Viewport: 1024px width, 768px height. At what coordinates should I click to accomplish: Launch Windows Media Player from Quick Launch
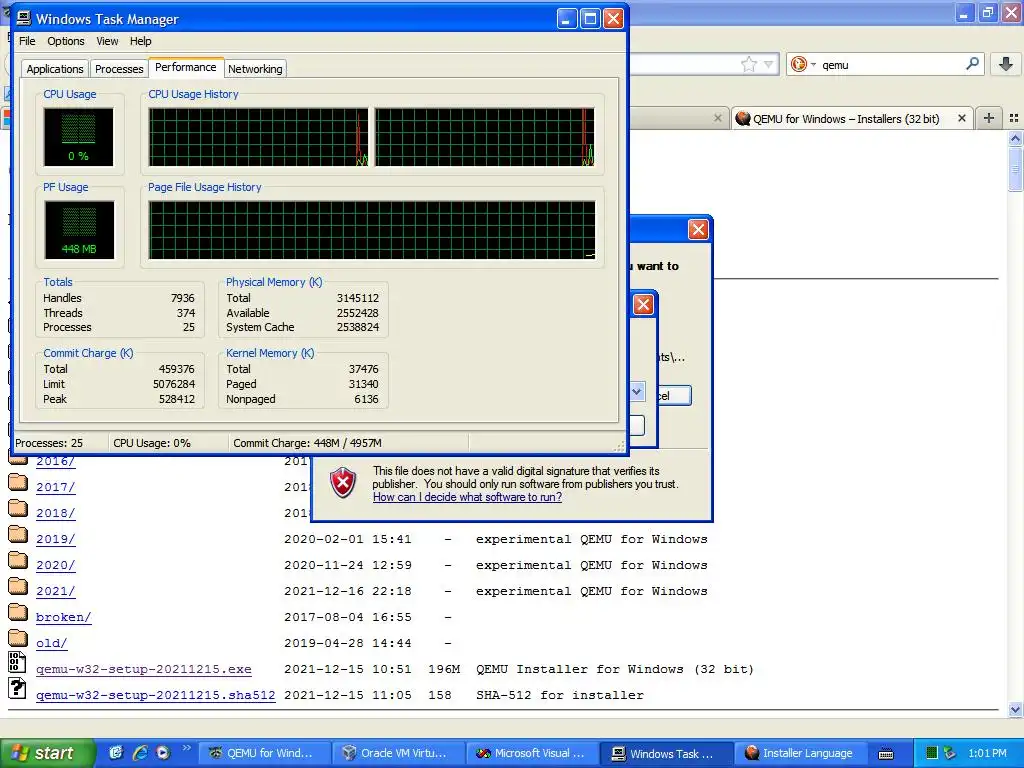click(x=163, y=753)
